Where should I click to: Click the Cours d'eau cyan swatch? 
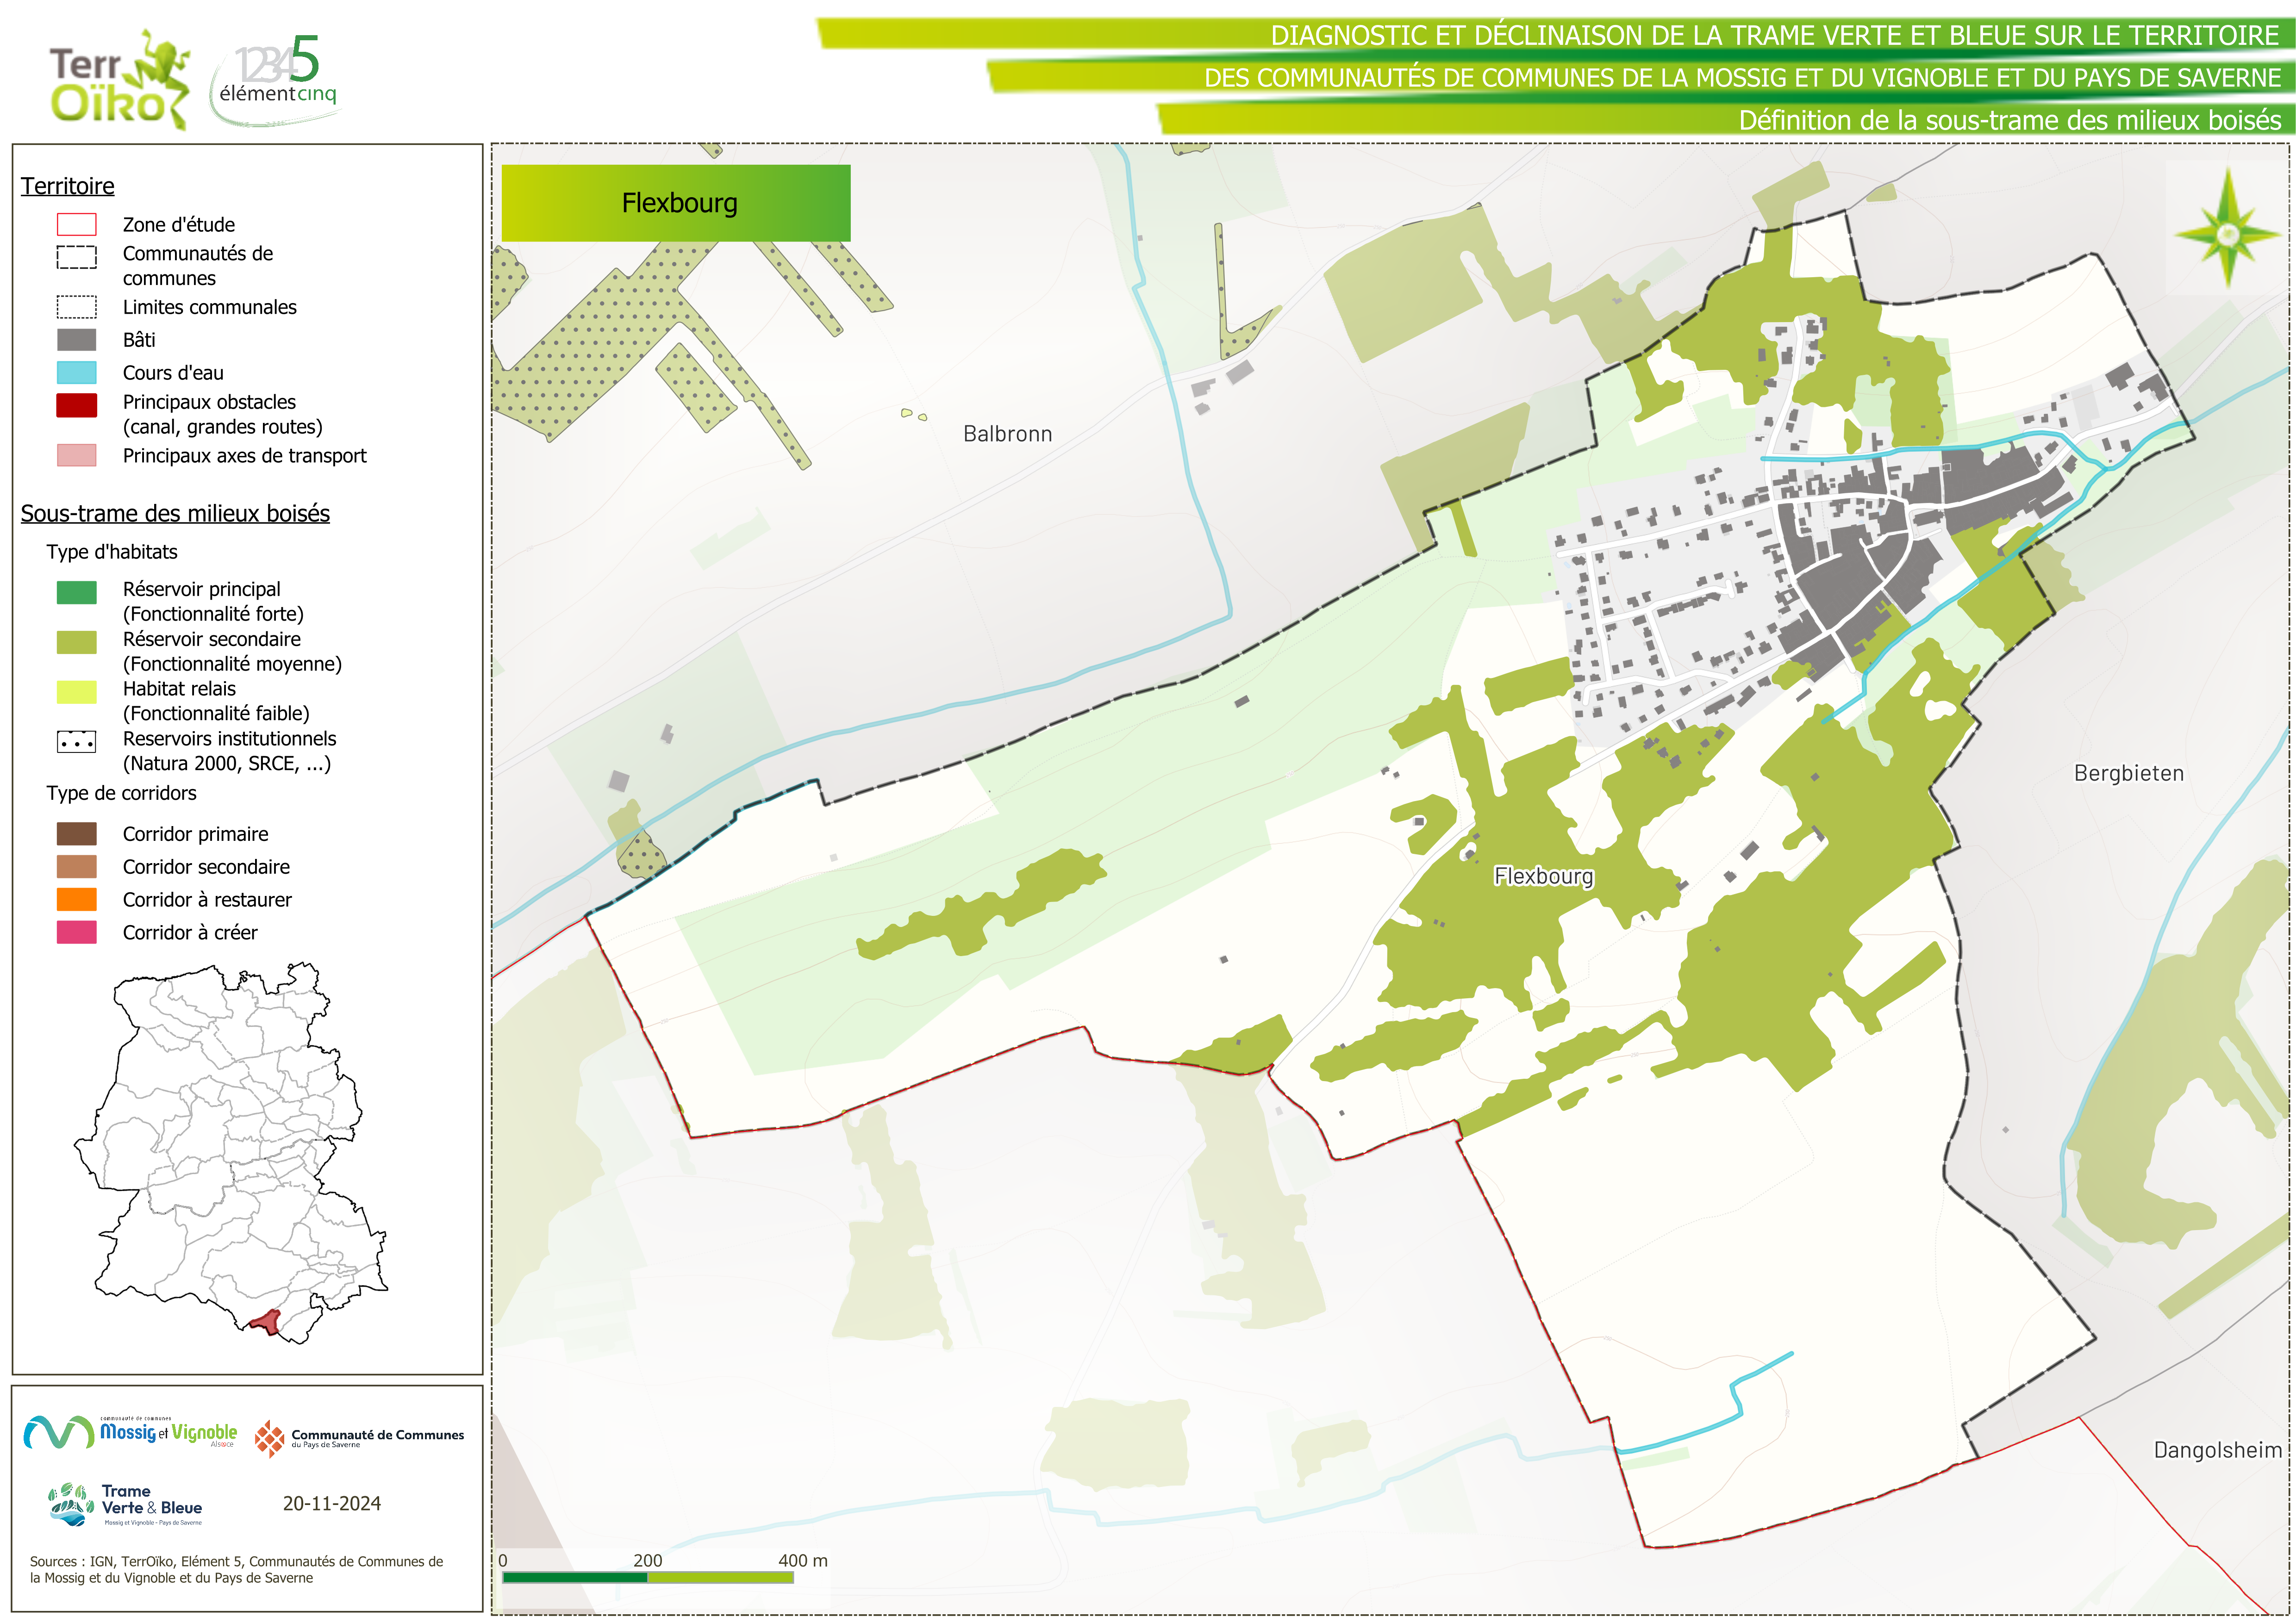77,373
